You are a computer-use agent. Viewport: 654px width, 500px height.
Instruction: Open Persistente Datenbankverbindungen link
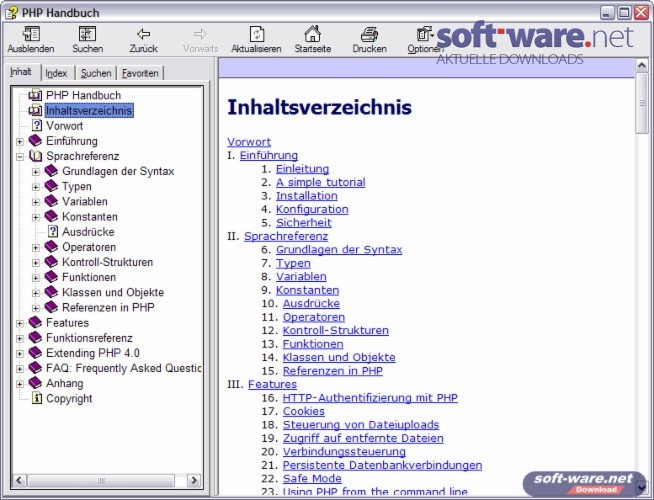pyautogui.click(x=382, y=465)
